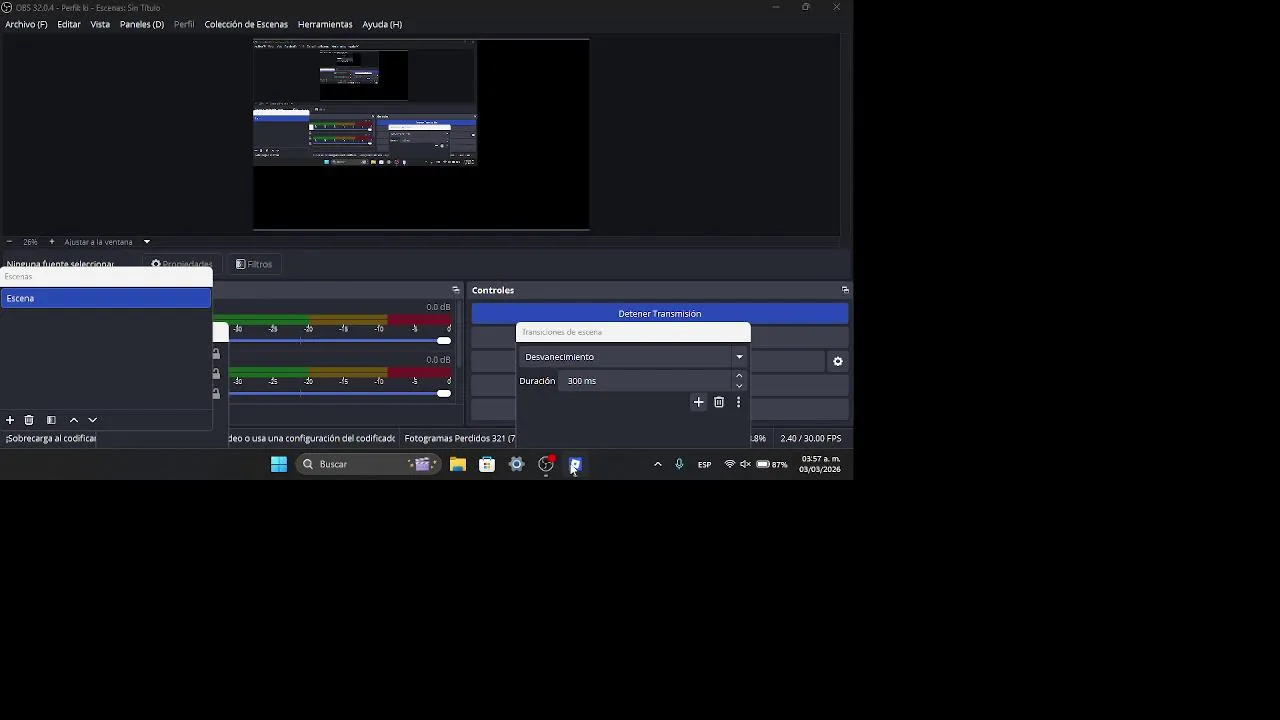1280x720 pixels.
Task: Click the Filtros button
Action: click(x=254, y=264)
